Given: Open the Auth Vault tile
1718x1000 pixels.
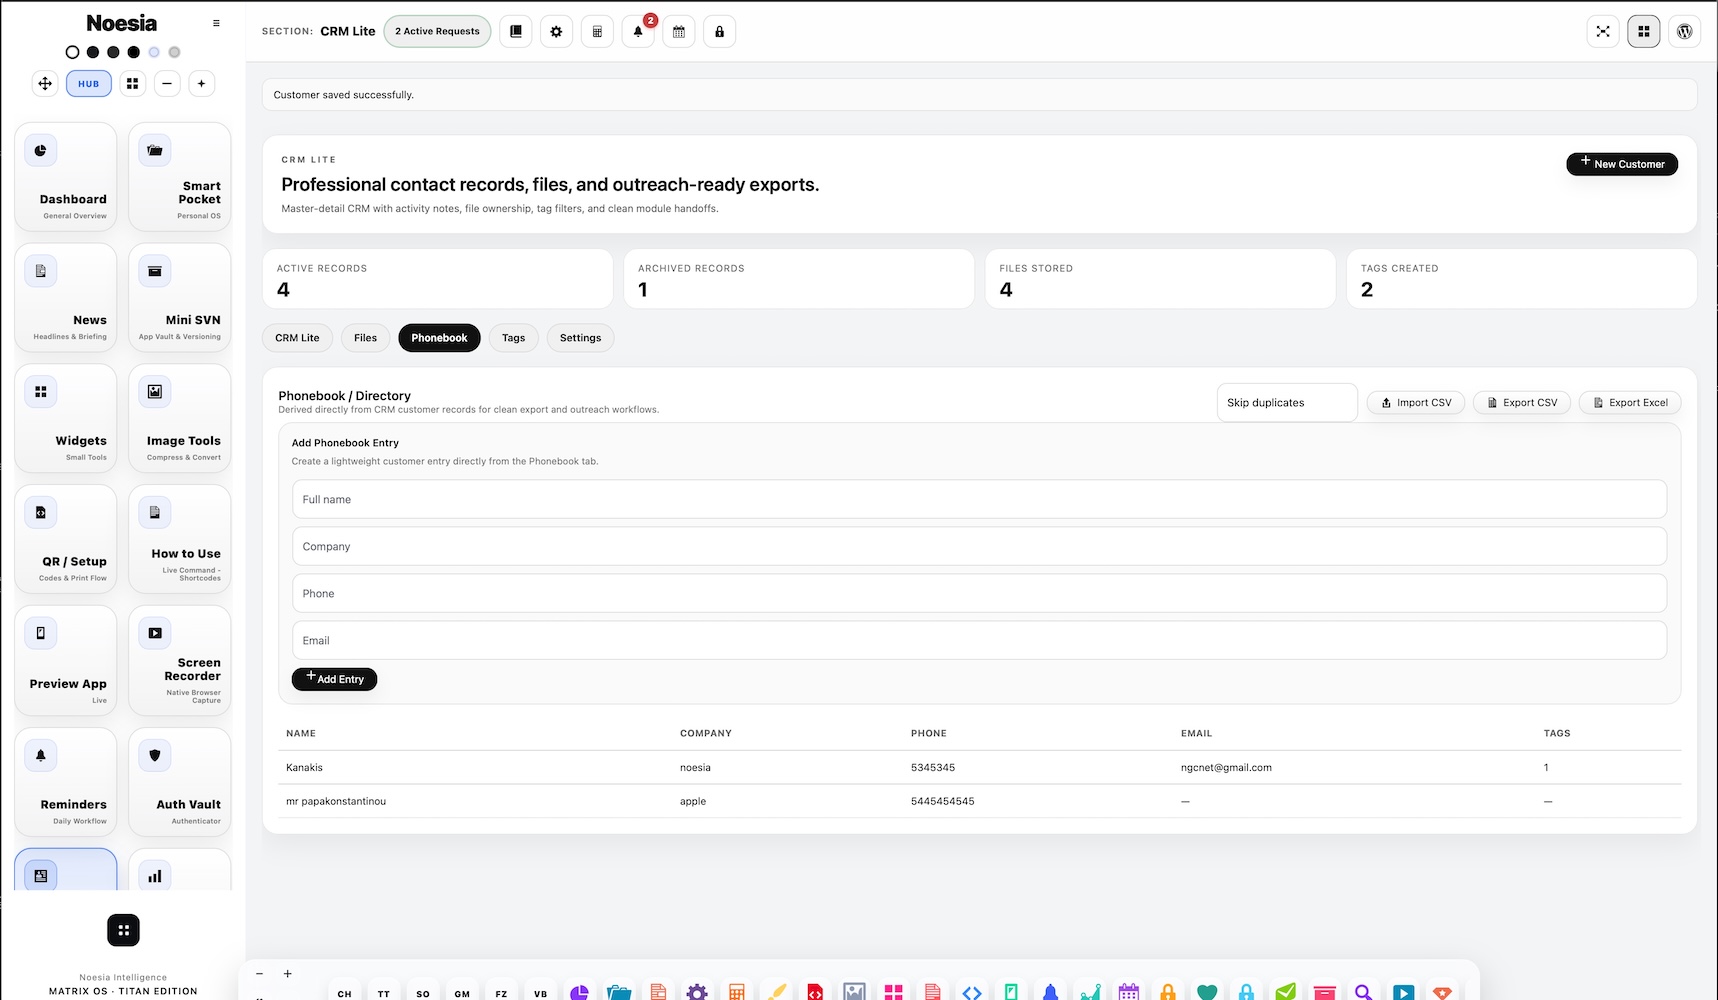Looking at the screenshot, I should click(180, 782).
